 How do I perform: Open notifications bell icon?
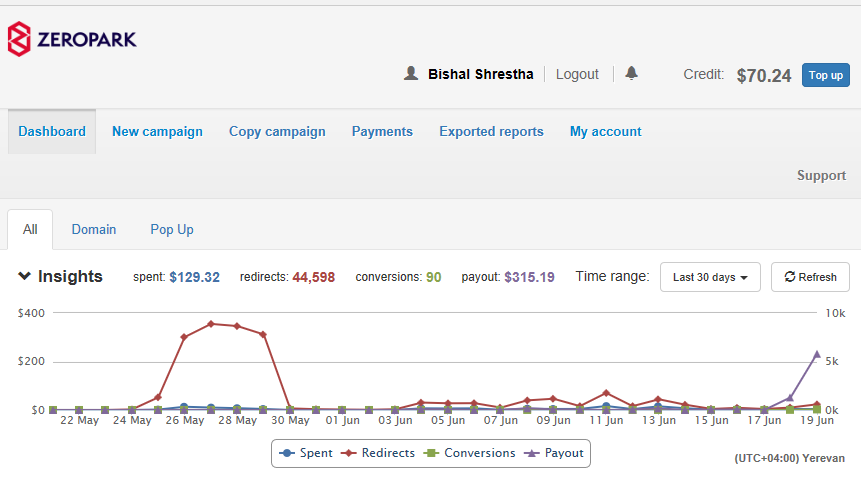click(x=631, y=73)
